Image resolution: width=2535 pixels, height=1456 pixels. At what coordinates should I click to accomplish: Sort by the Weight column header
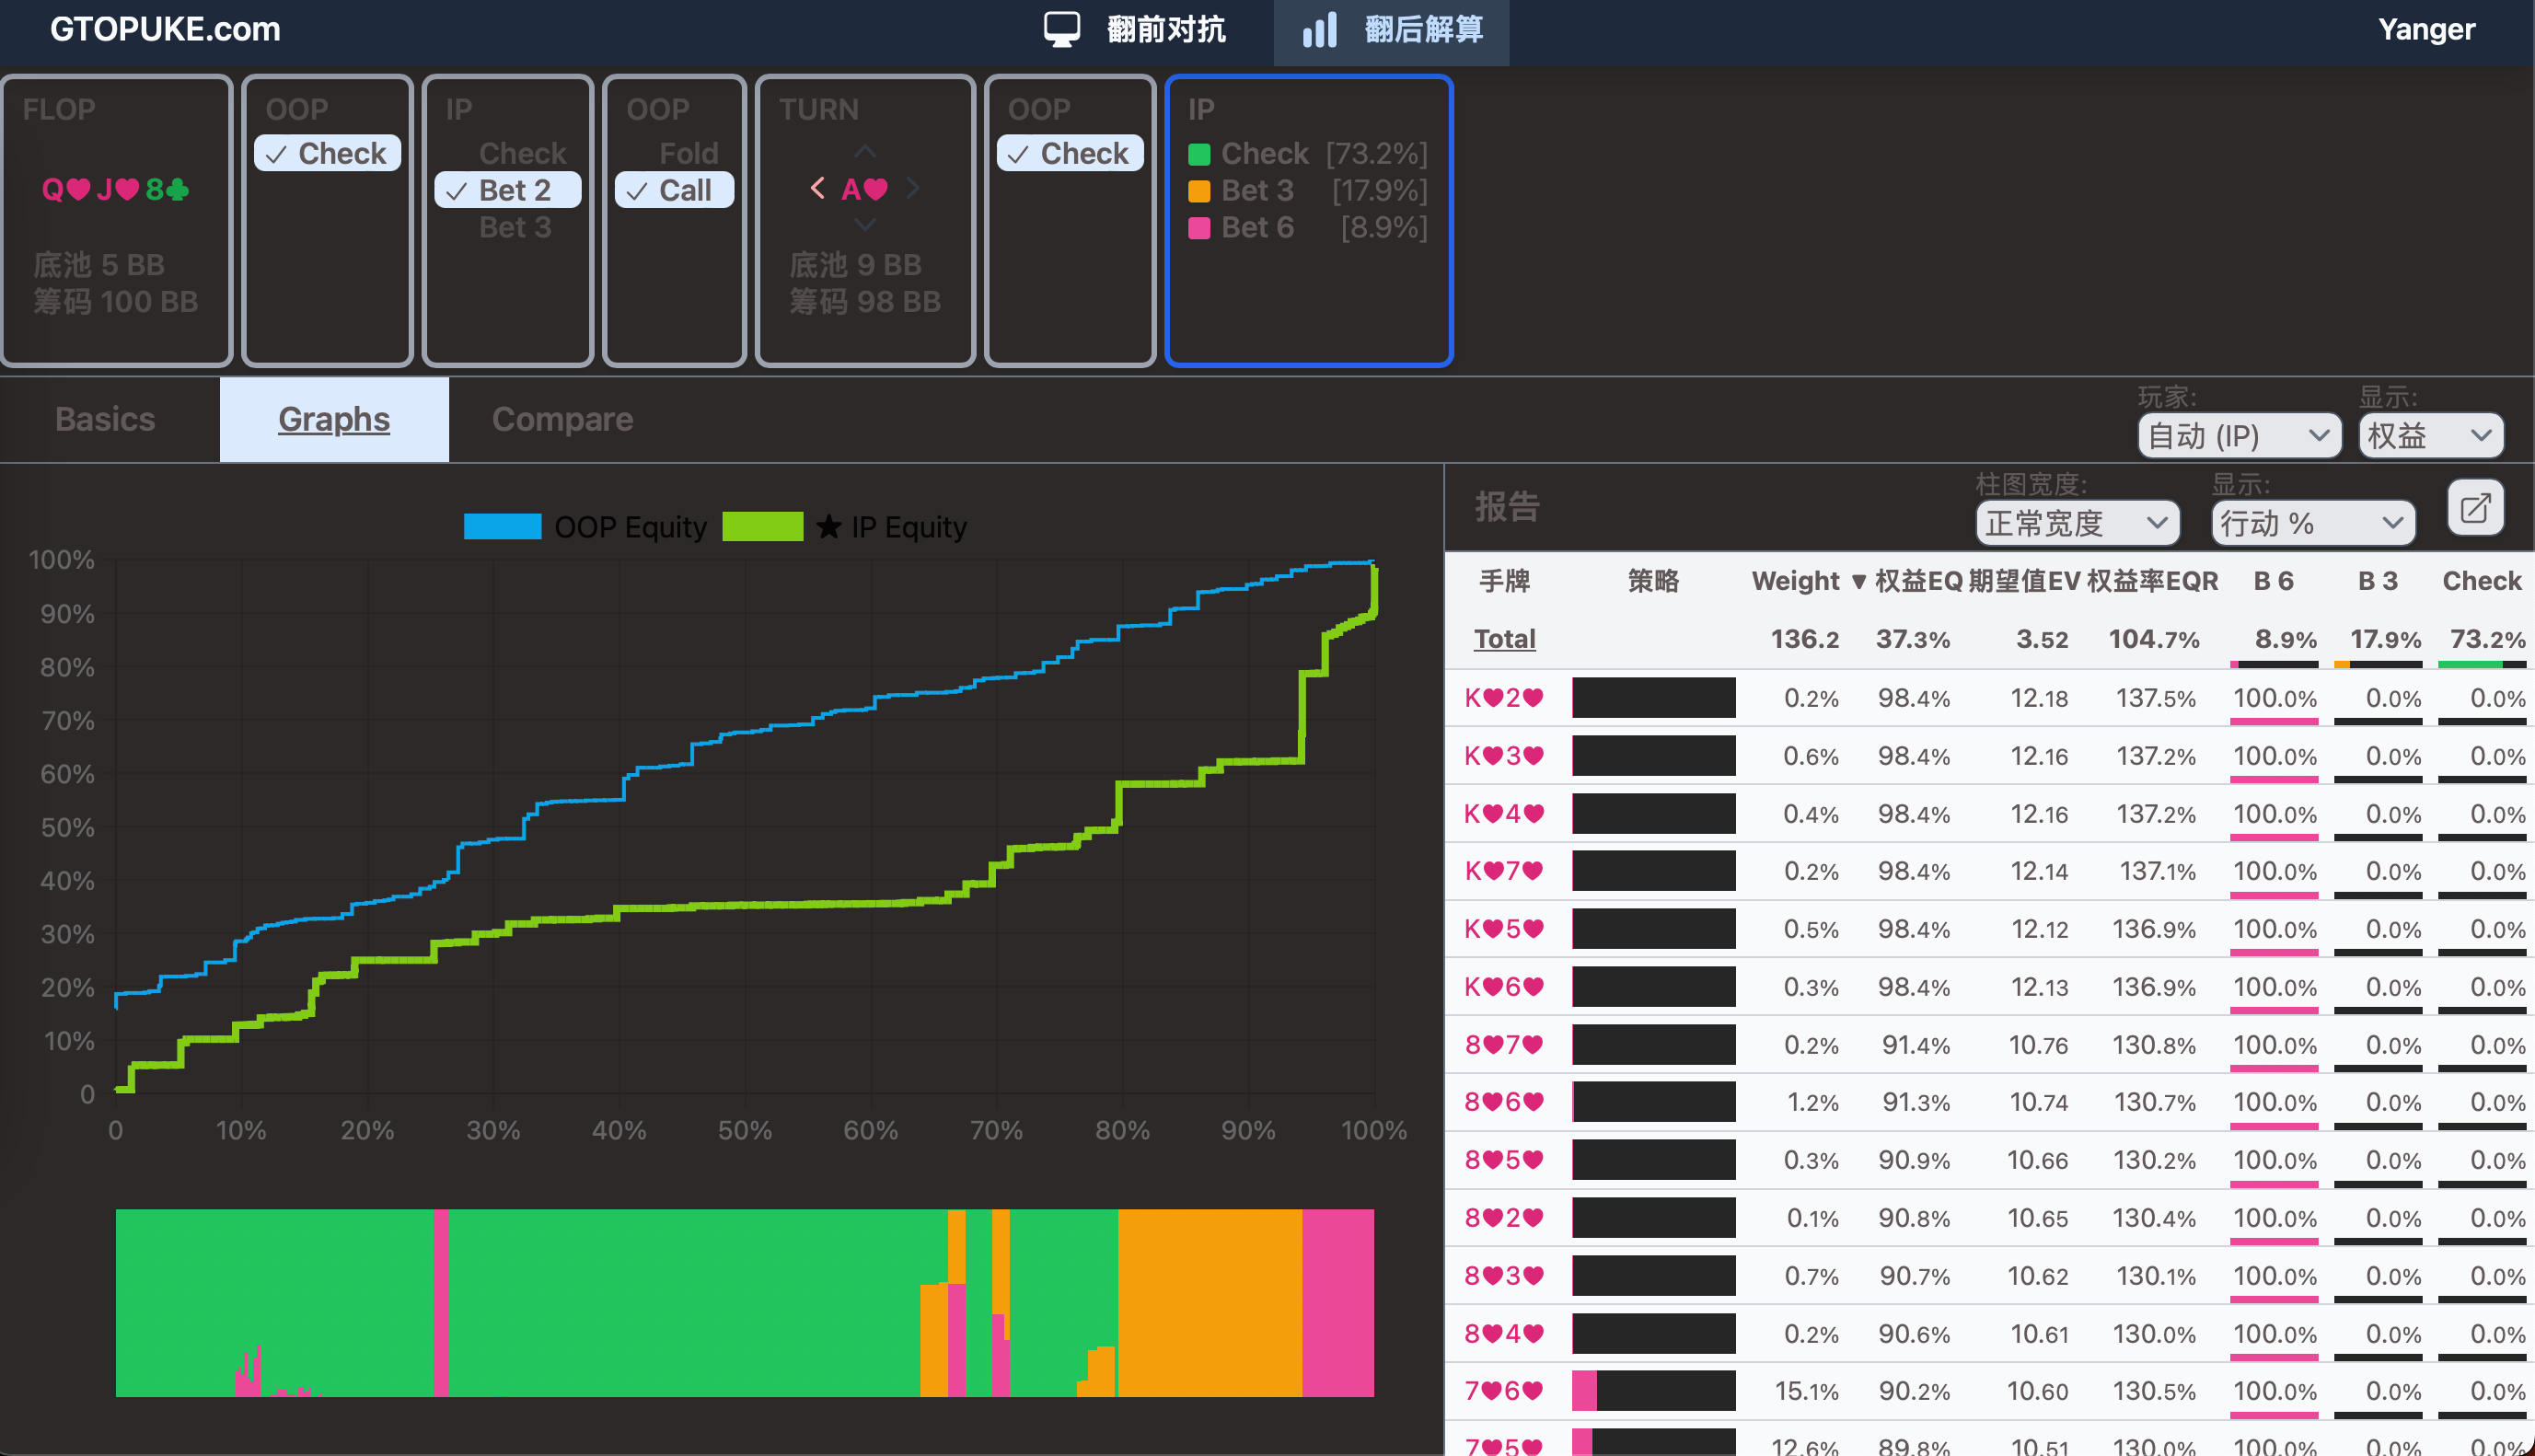coord(1795,581)
